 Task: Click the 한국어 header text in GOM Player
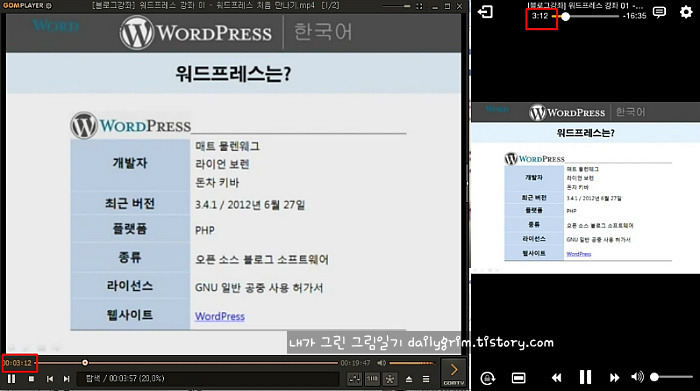pos(323,32)
